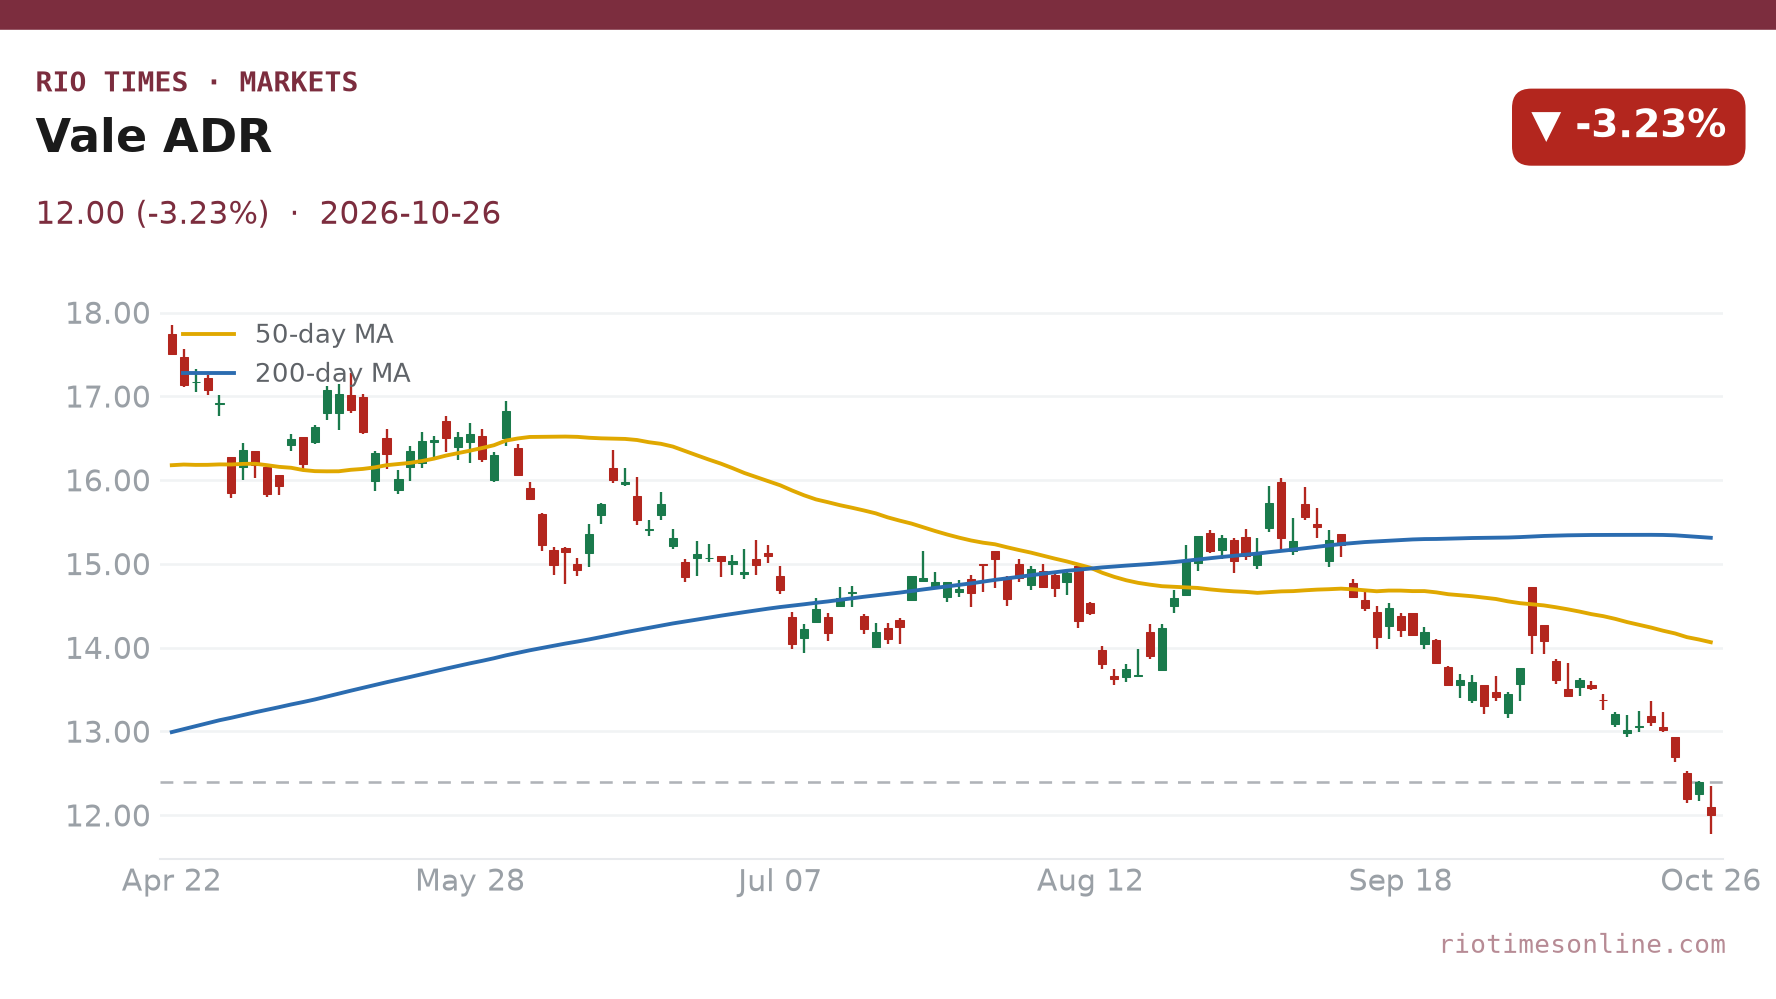Click the '14.00' y-axis label
Viewport: 1776px width, 999px height.
[108, 649]
